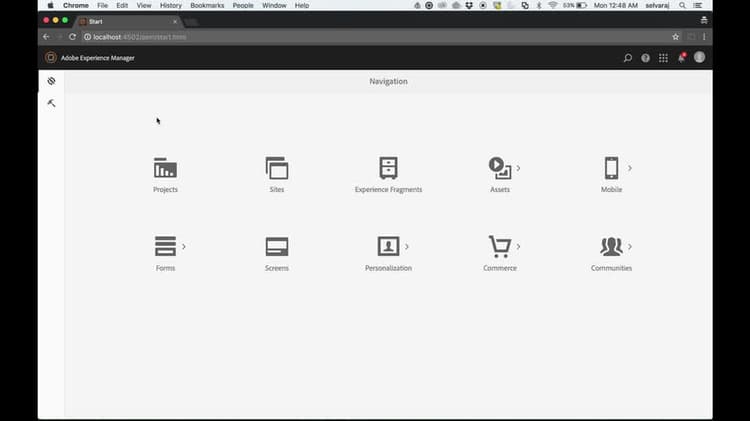The image size is (750, 421).
Task: Click the Commerce label
Action: tap(500, 268)
